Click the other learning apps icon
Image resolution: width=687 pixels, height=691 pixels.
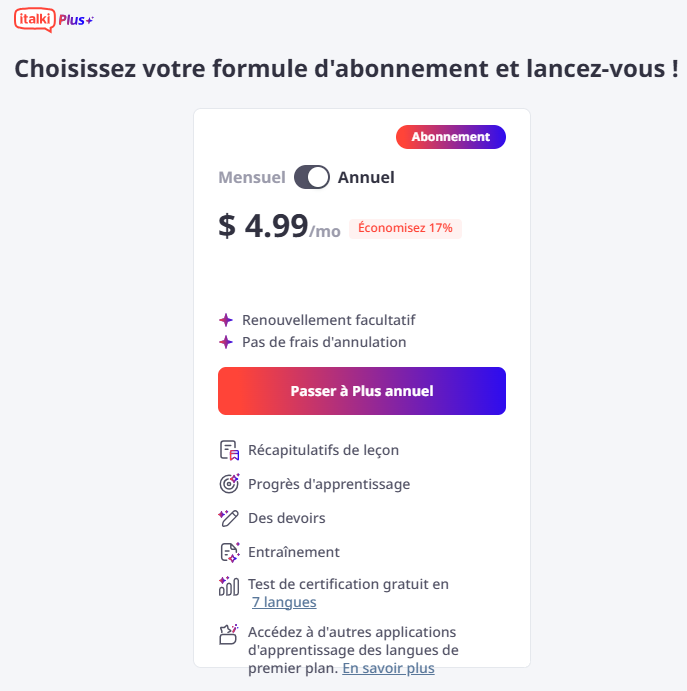tap(229, 634)
